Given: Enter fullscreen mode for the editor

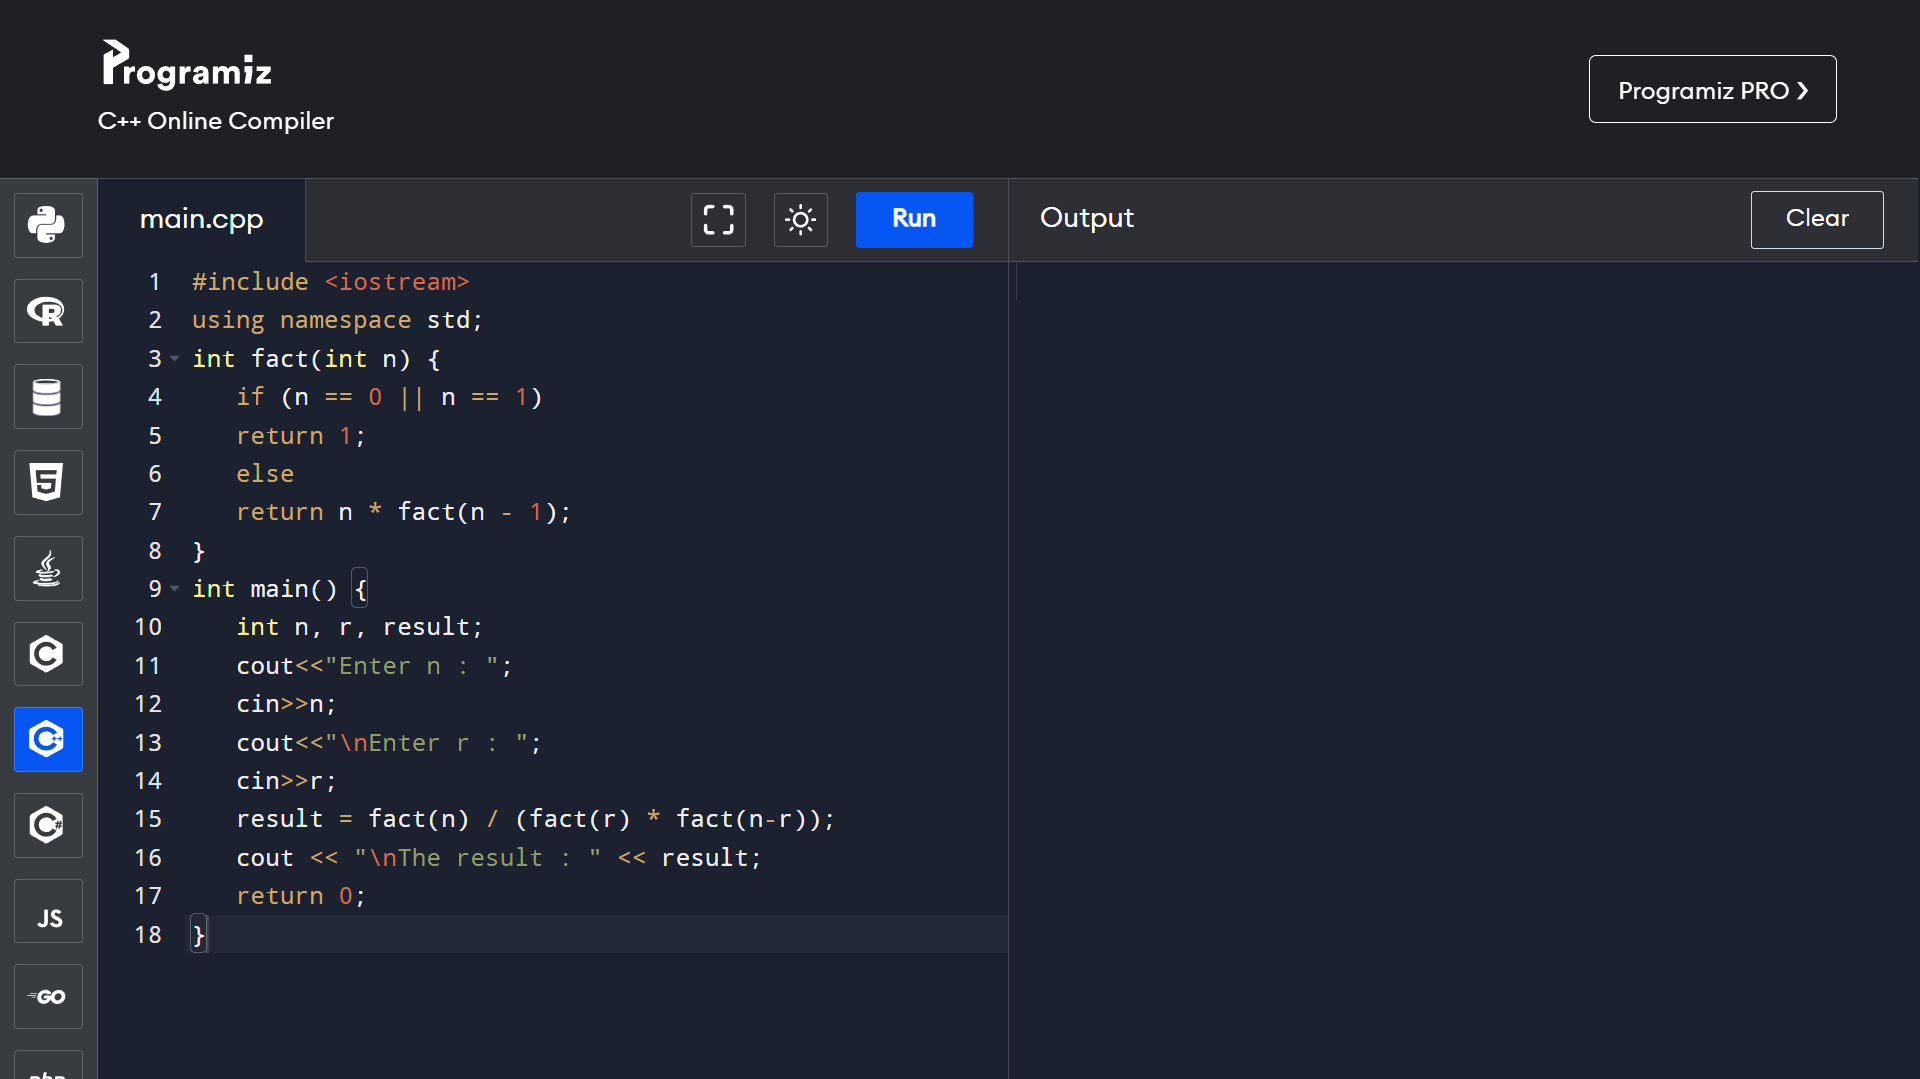Looking at the screenshot, I should coord(718,219).
